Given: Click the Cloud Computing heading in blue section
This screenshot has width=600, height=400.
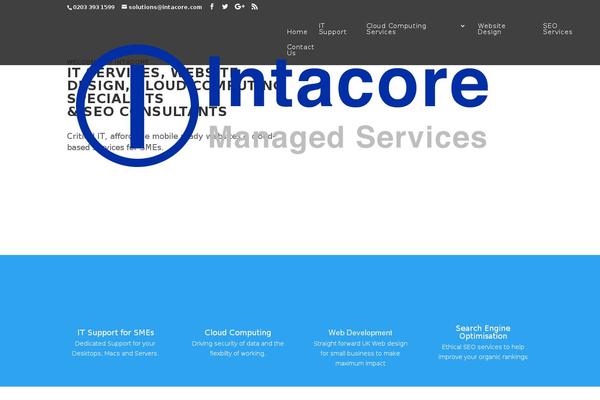Looking at the screenshot, I should tap(238, 333).
